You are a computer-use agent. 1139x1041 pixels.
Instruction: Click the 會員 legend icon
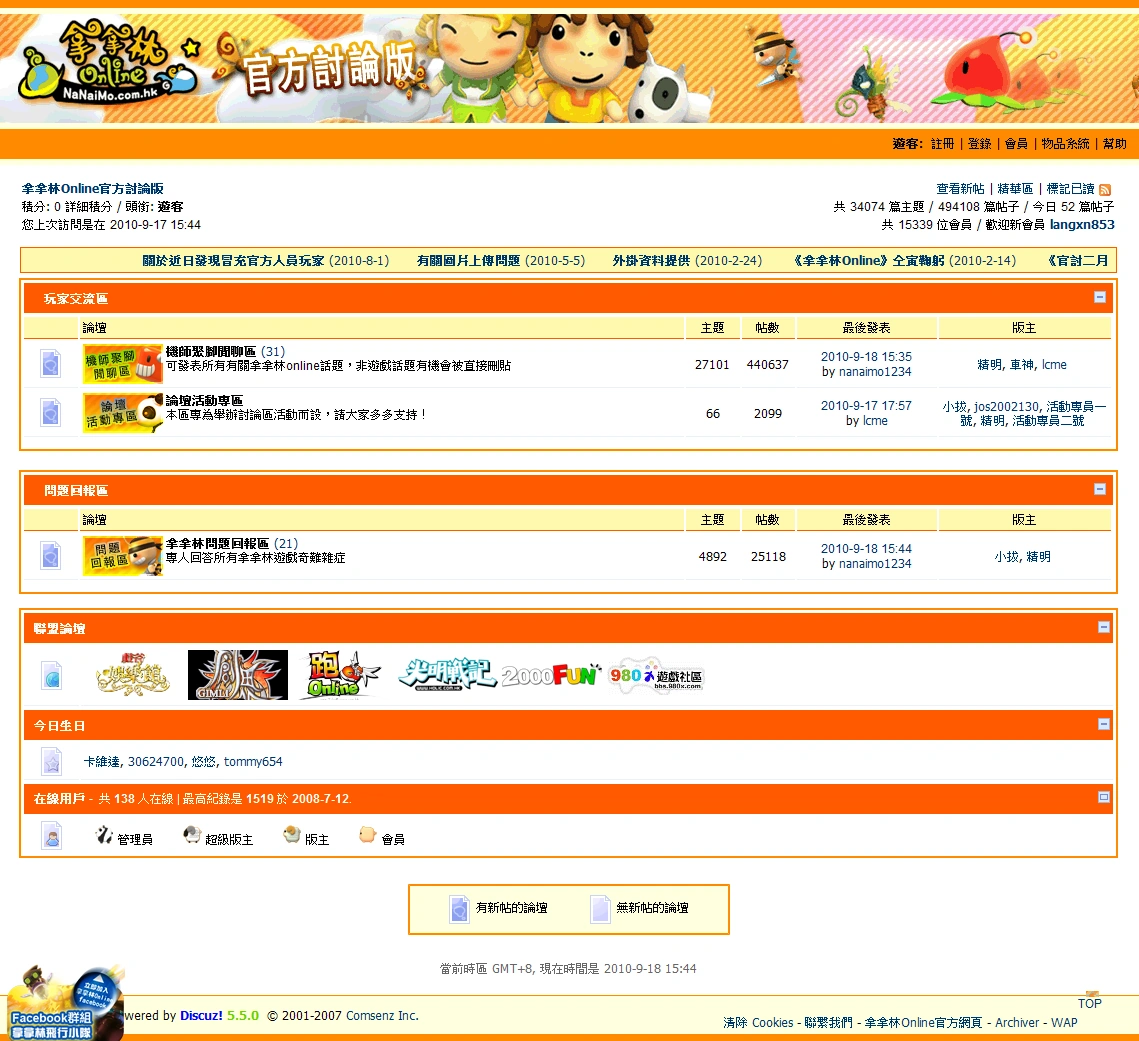[368, 835]
